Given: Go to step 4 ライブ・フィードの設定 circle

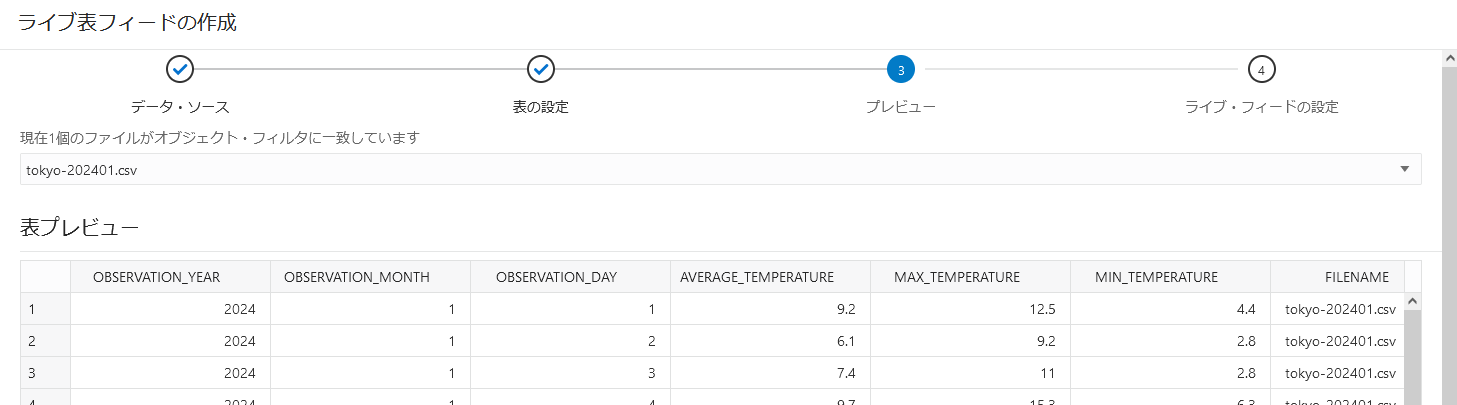Looking at the screenshot, I should [x=1262, y=70].
